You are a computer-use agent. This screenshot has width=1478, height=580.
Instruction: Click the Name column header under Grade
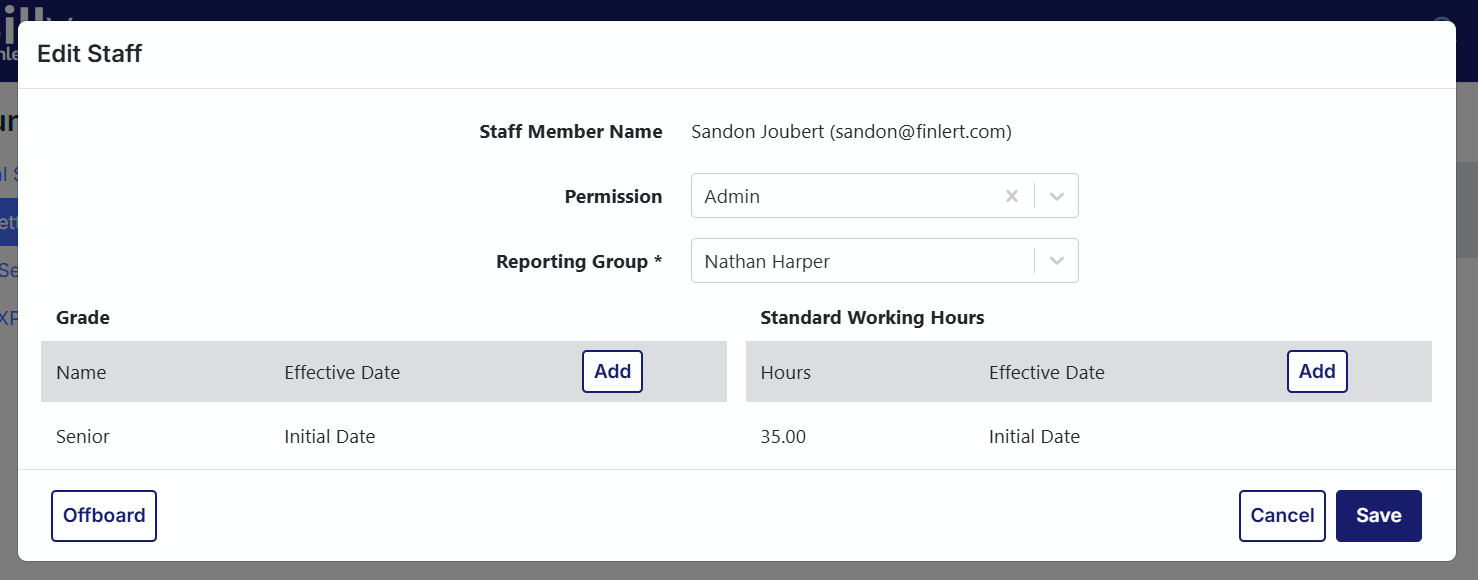[81, 373]
